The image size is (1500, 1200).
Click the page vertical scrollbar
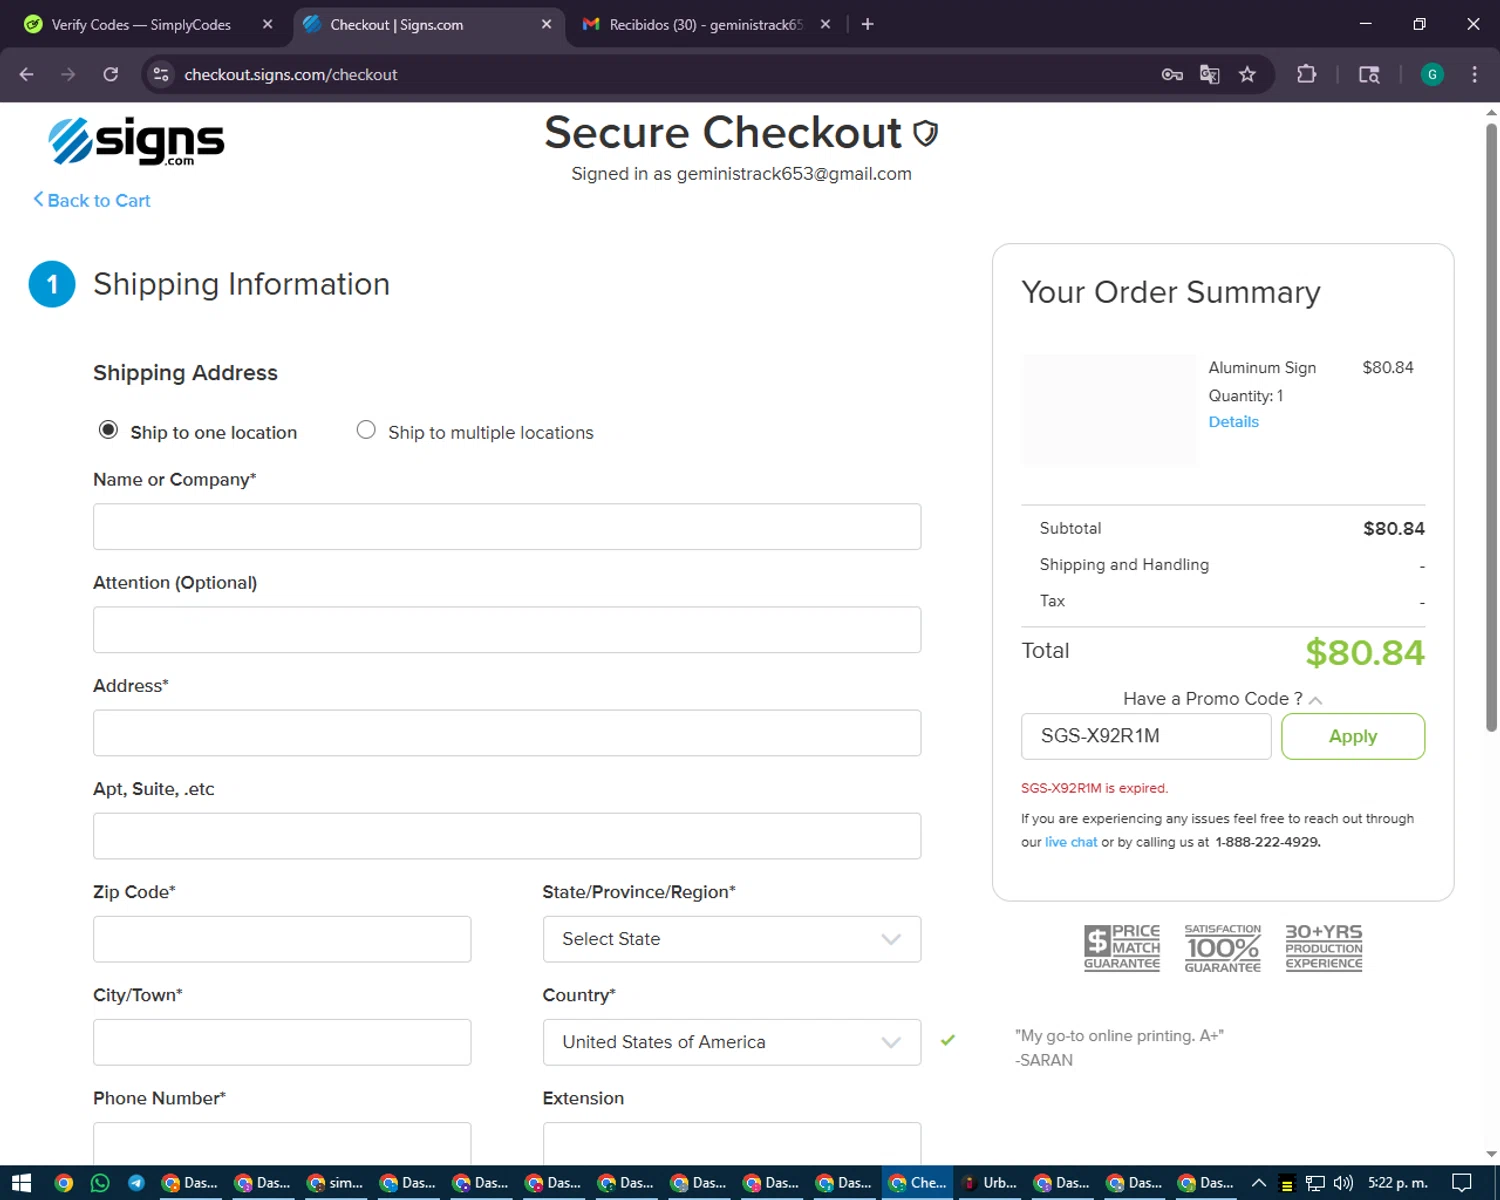pyautogui.click(x=1491, y=430)
